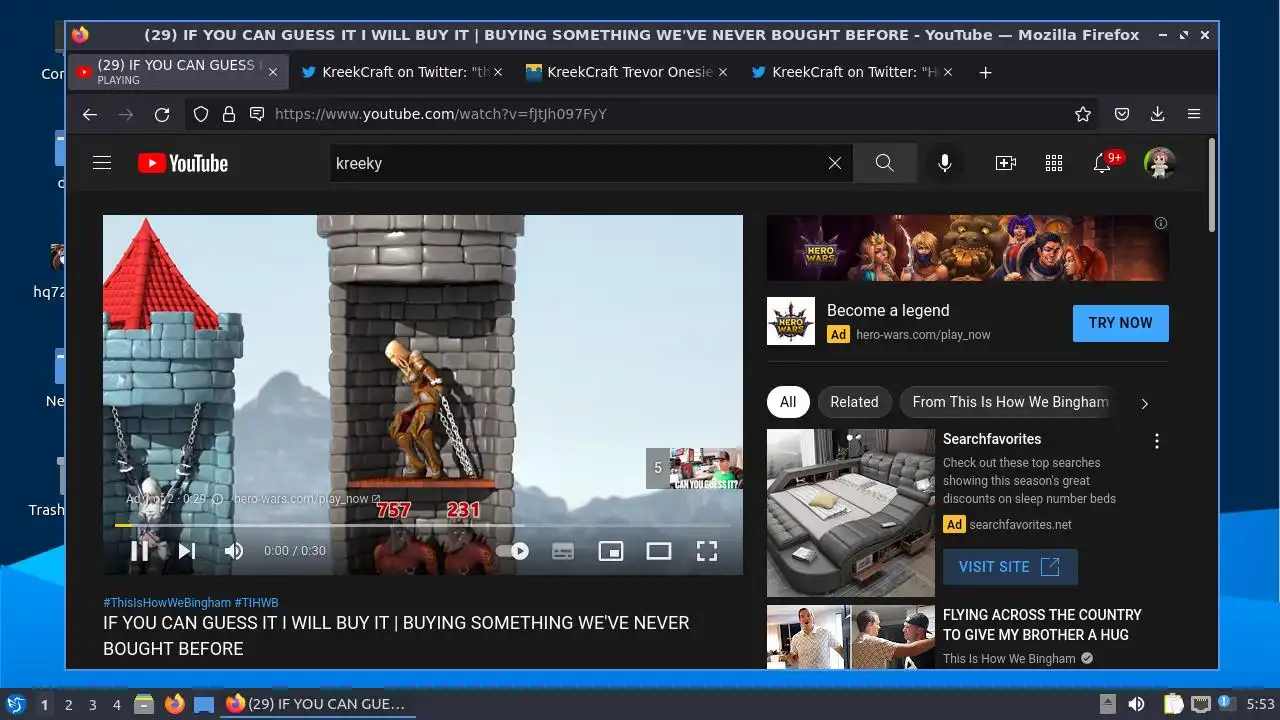Viewport: 1280px width, 720px height.
Task: Bookmark this page with the star
Action: (1083, 114)
